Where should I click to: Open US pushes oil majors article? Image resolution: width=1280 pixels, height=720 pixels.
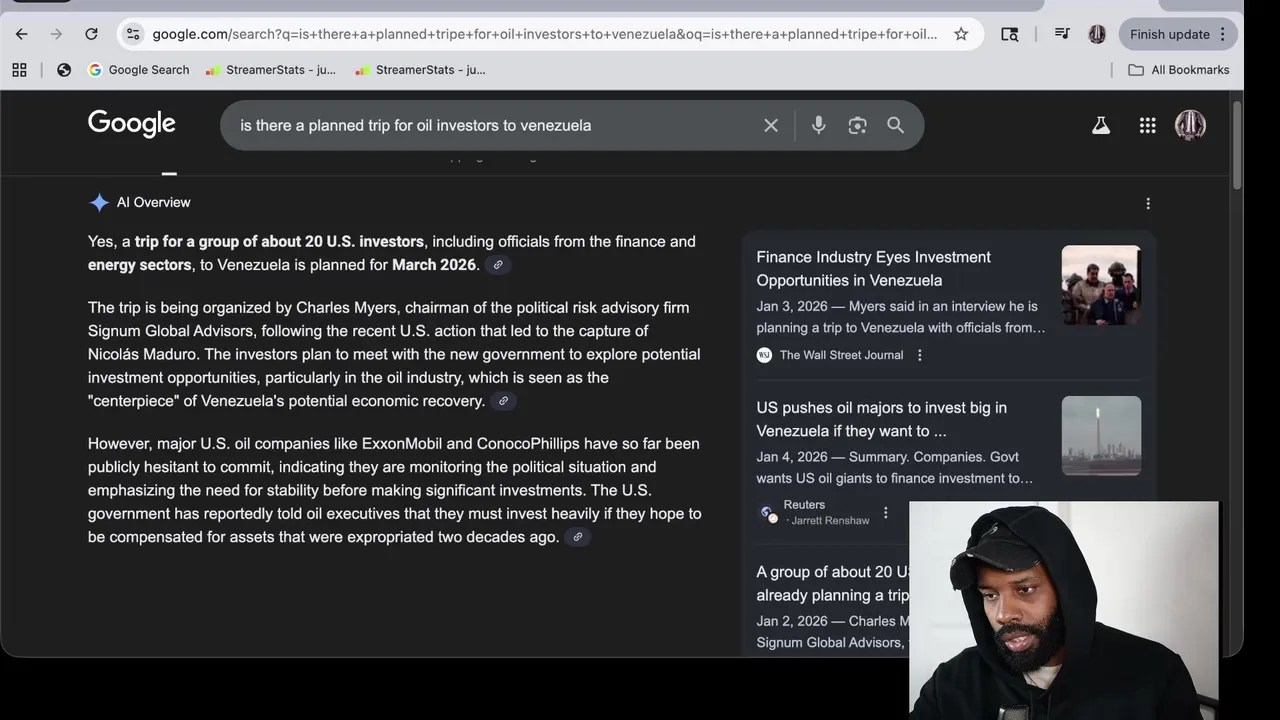[x=881, y=419]
